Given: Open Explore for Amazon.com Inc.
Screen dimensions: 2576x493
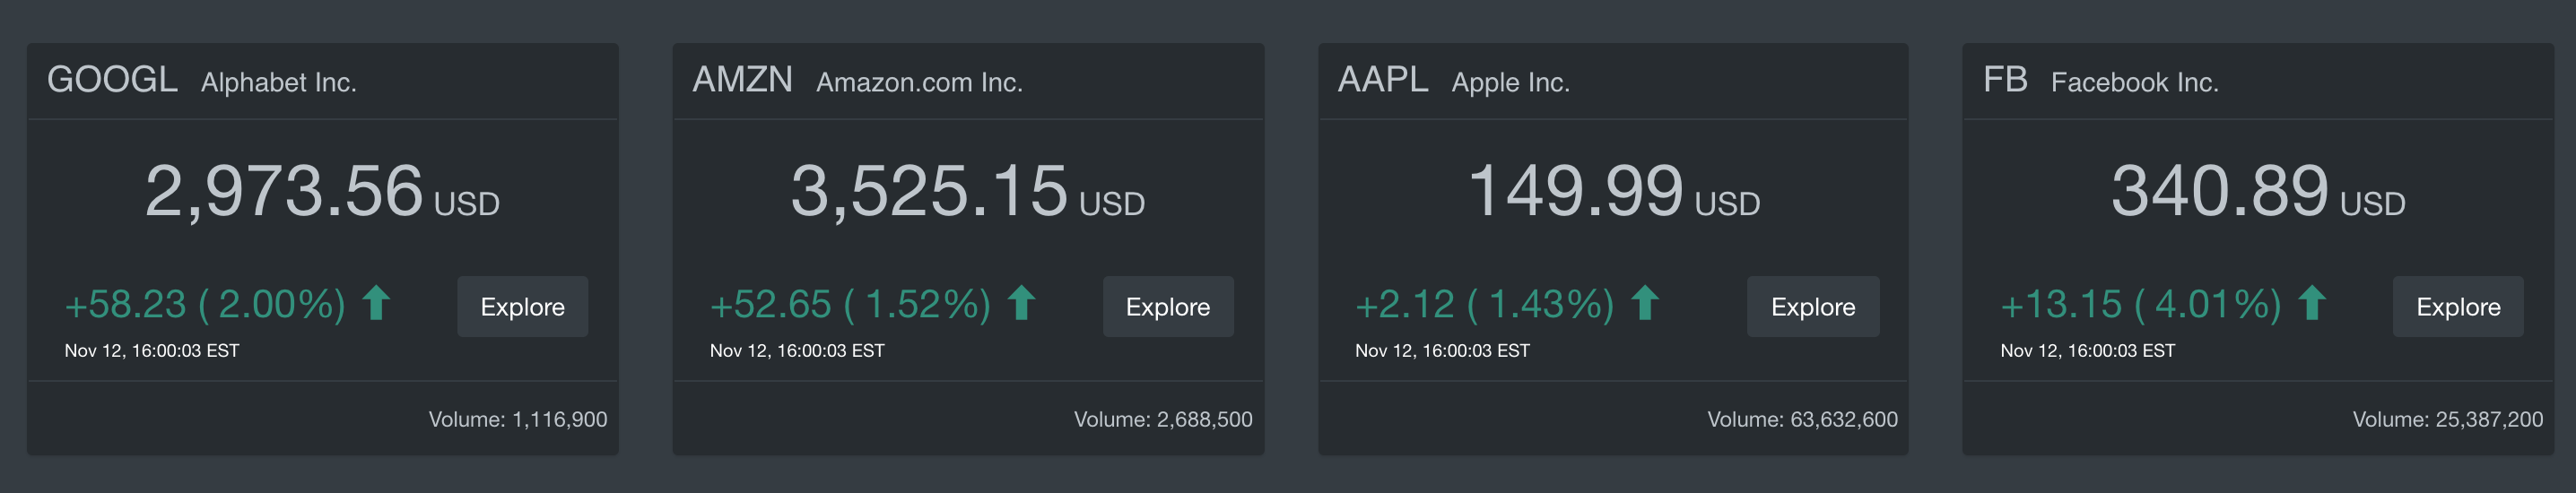Looking at the screenshot, I should point(1167,307).
